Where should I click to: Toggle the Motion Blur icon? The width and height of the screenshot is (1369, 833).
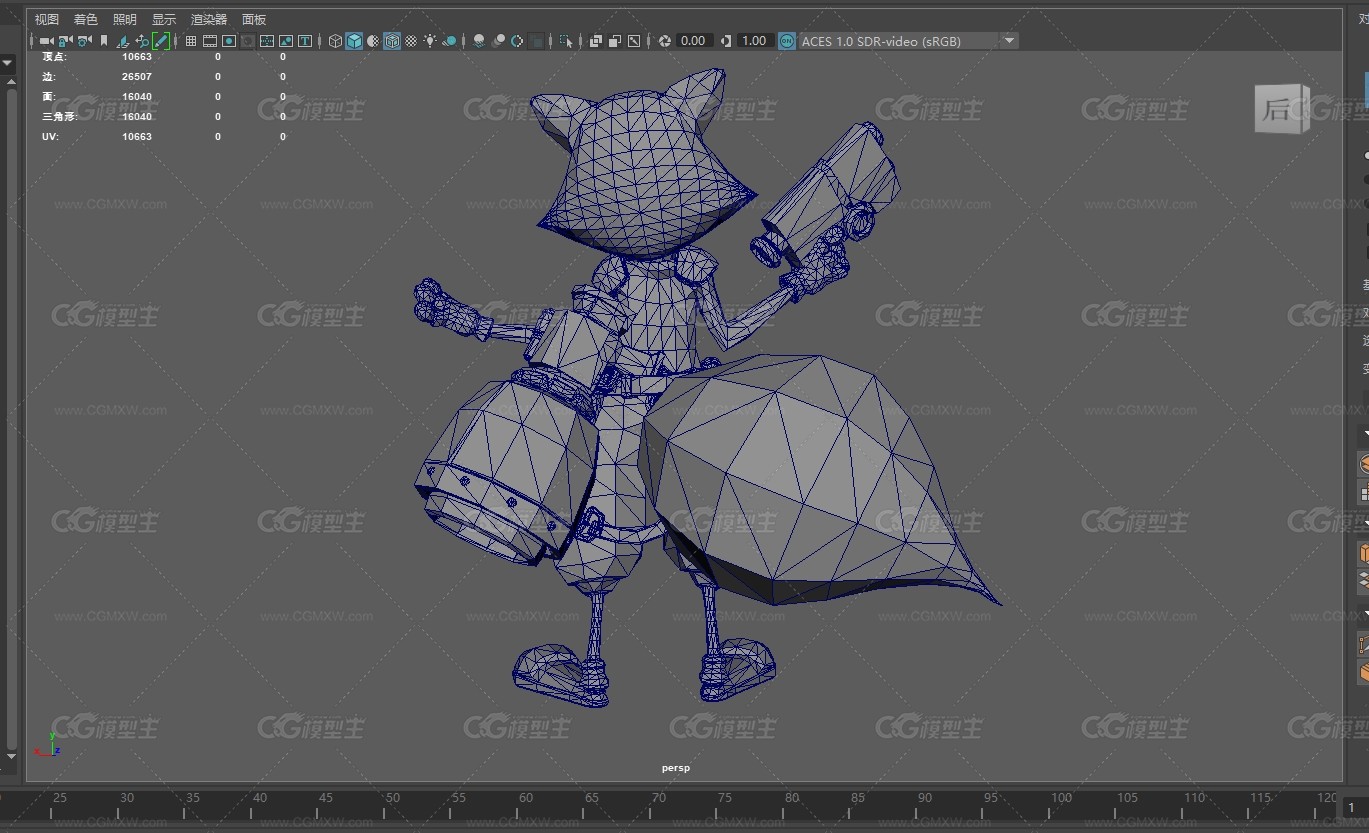pyautogui.click(x=498, y=41)
